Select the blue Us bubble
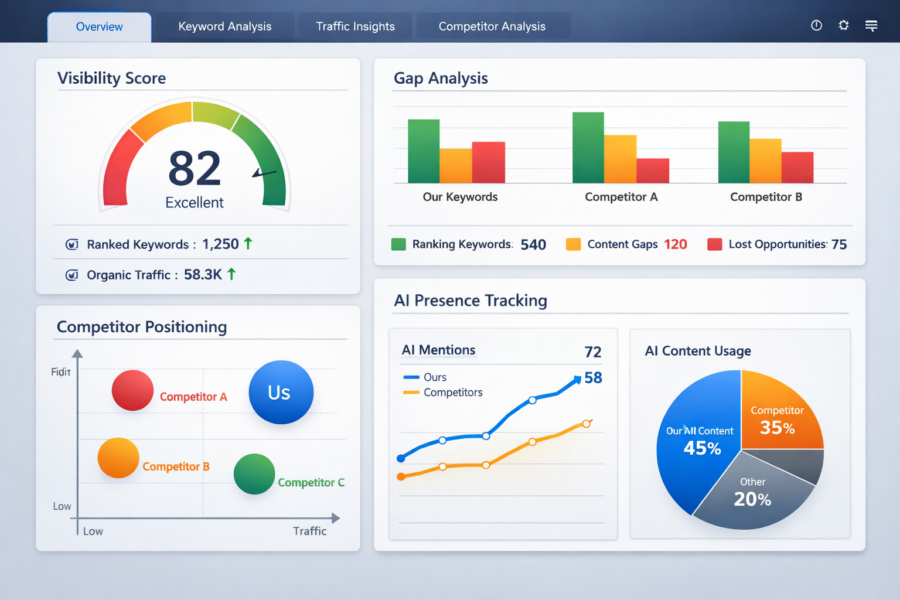The width and height of the screenshot is (900, 600). point(281,392)
